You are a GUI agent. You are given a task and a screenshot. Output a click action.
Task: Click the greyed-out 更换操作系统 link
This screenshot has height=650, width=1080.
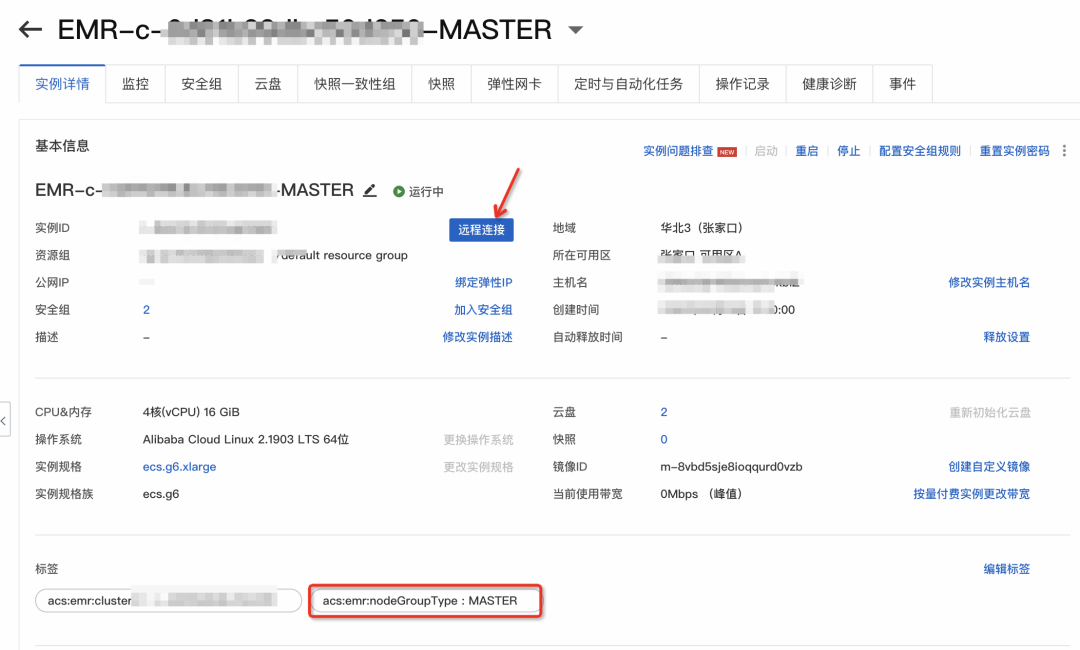(x=478, y=439)
